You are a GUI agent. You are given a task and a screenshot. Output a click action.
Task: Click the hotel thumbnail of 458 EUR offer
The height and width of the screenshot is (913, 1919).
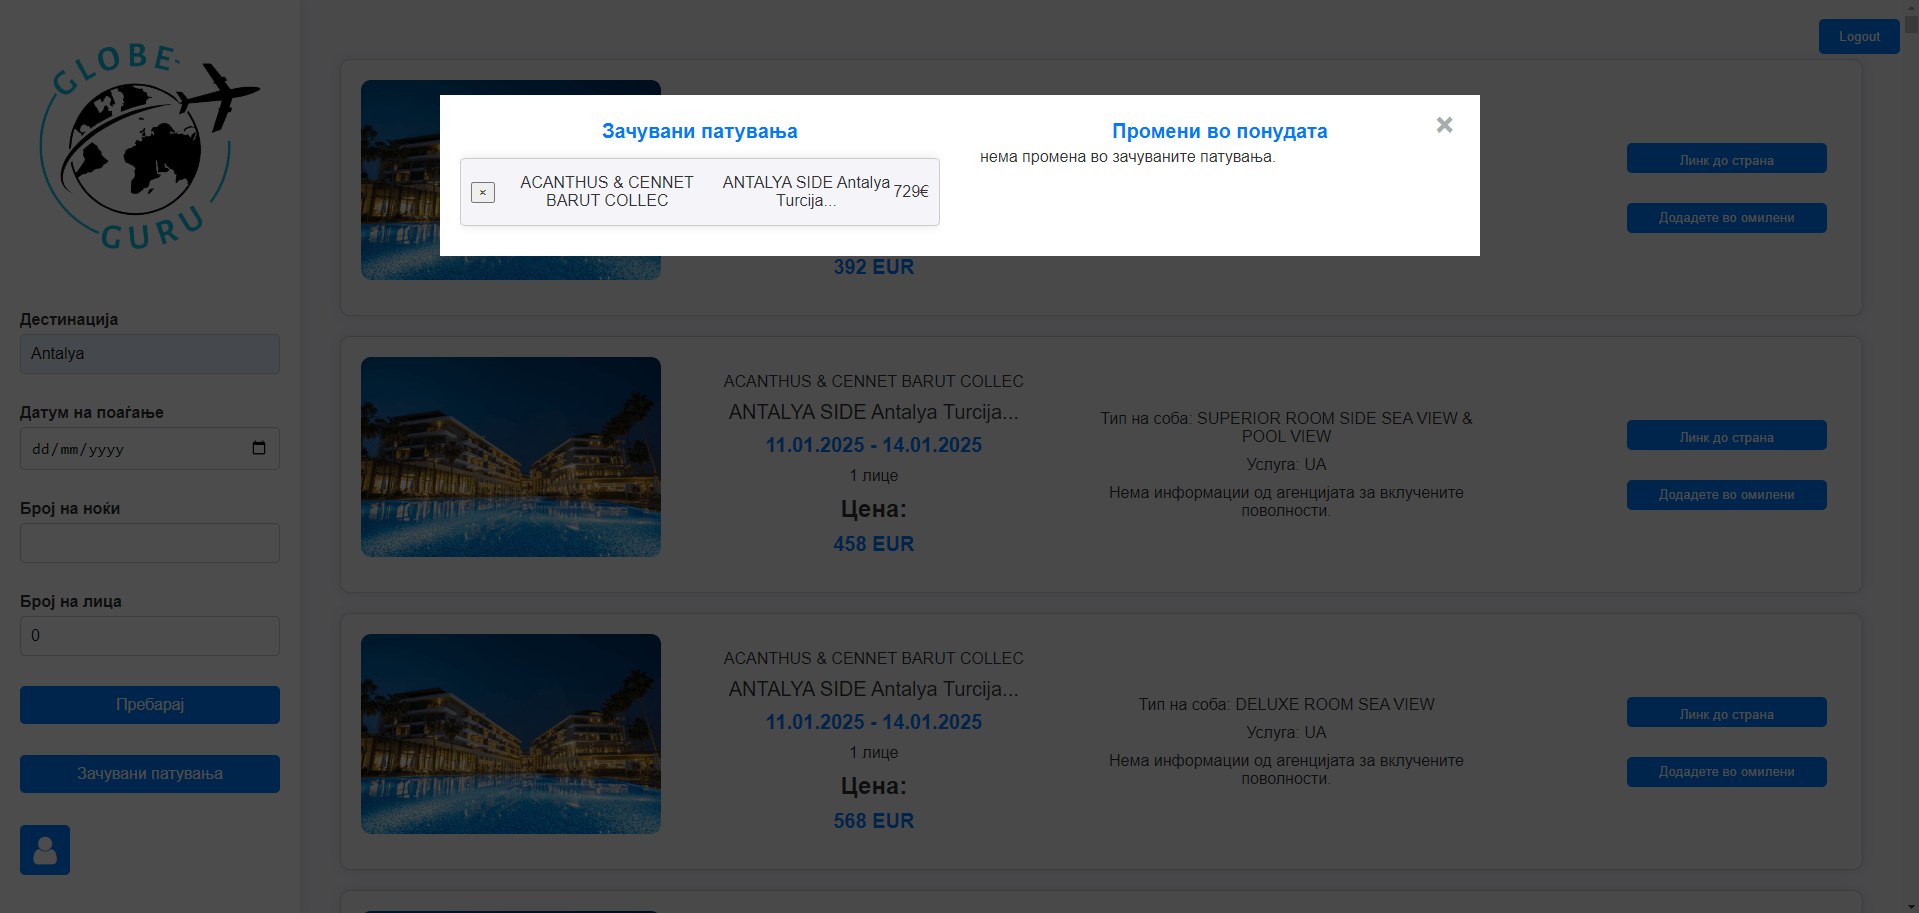click(x=511, y=457)
